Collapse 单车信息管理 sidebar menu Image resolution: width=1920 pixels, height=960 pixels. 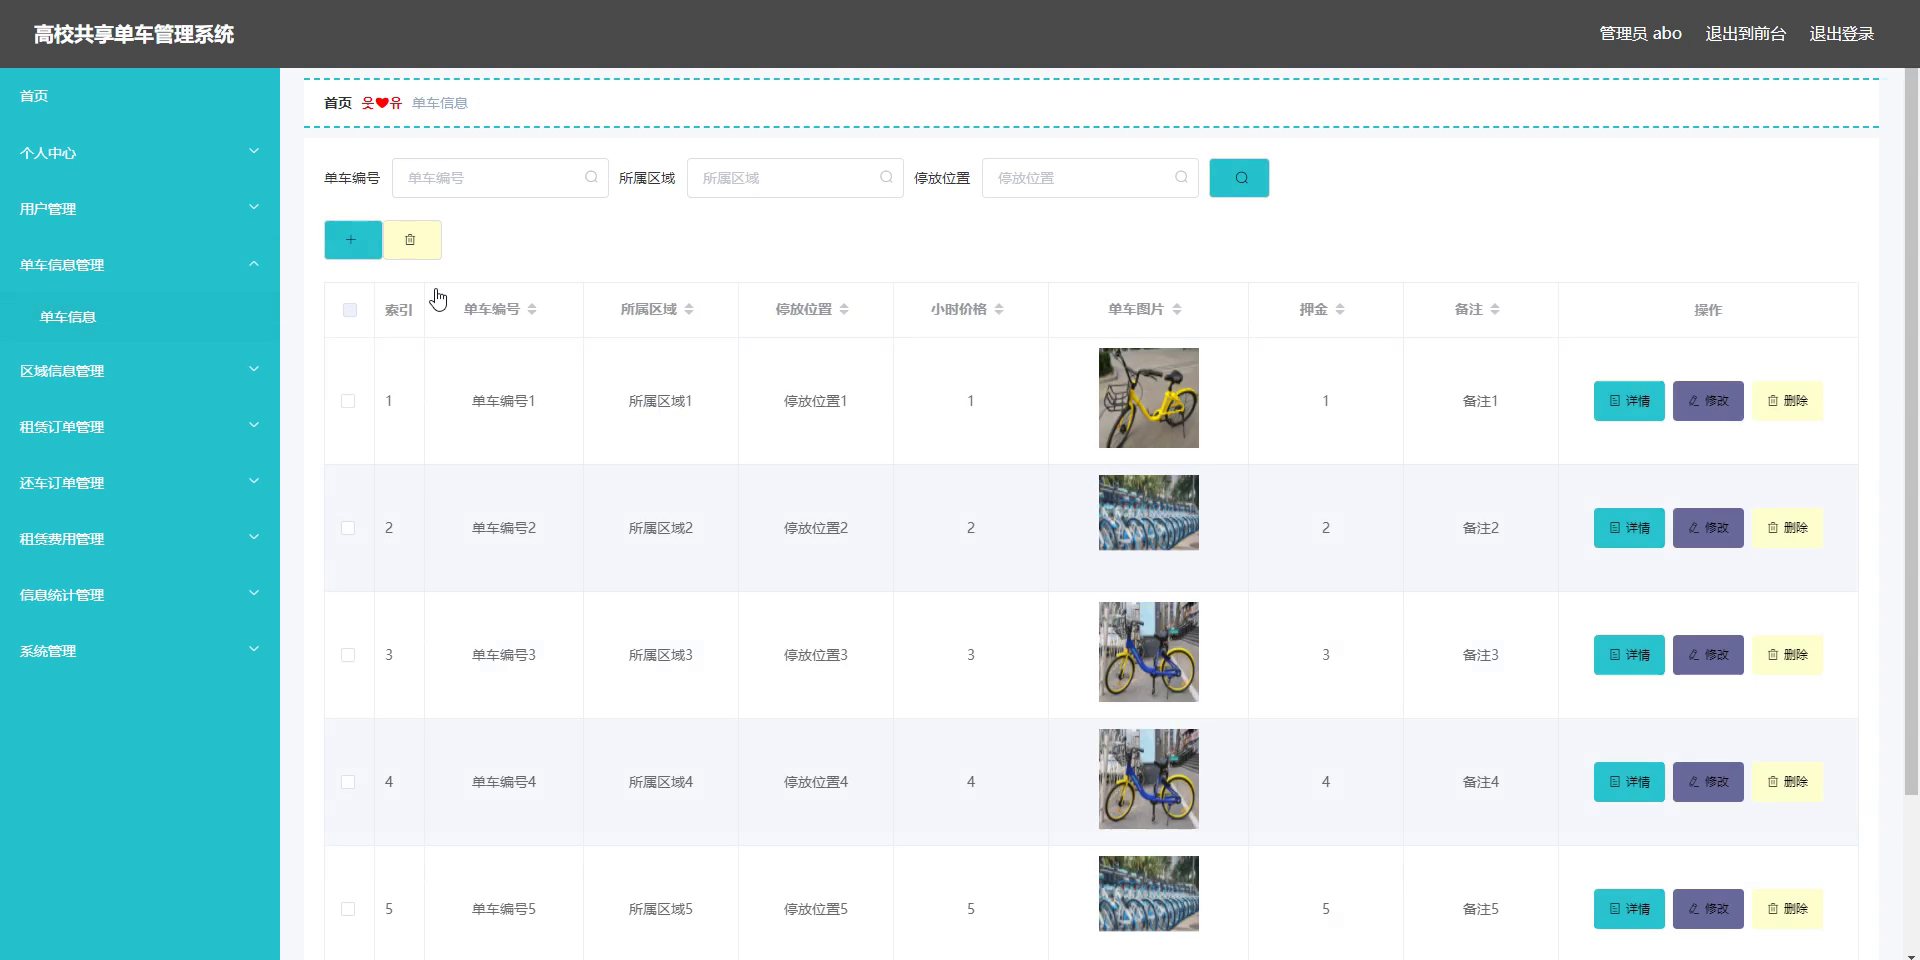coord(140,265)
